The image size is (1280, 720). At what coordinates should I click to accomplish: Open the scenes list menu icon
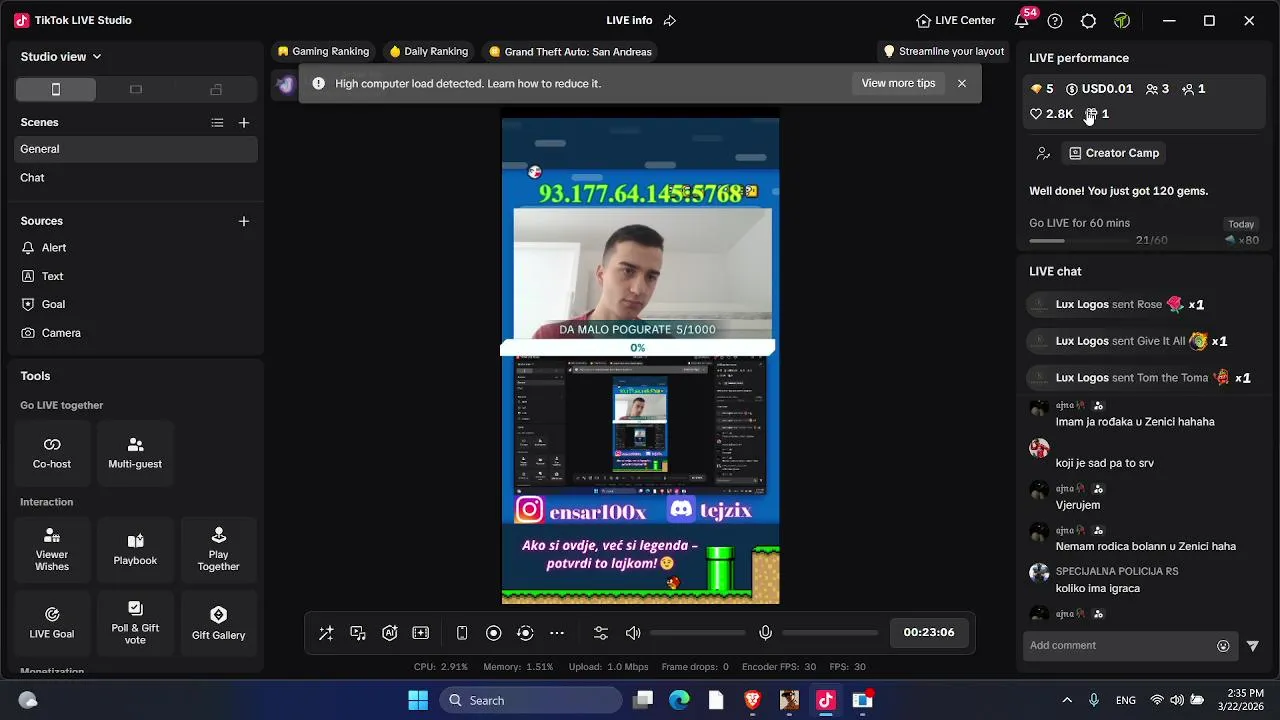click(217, 123)
